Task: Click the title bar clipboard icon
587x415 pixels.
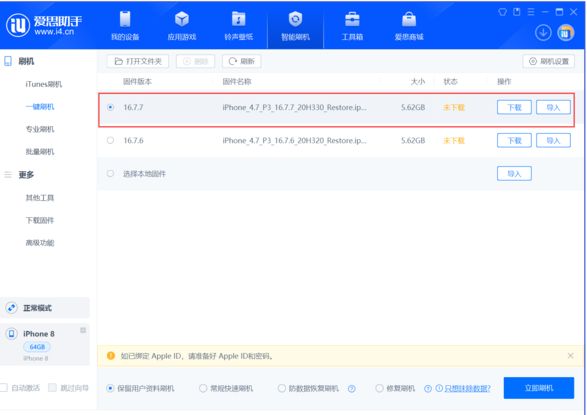Action: coord(517,12)
